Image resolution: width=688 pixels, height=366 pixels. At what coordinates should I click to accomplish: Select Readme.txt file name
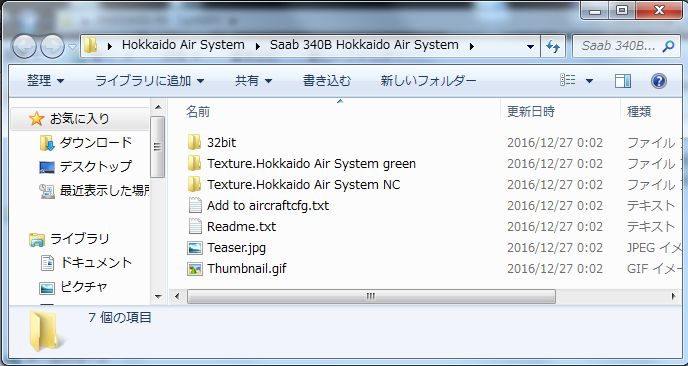pos(241,226)
